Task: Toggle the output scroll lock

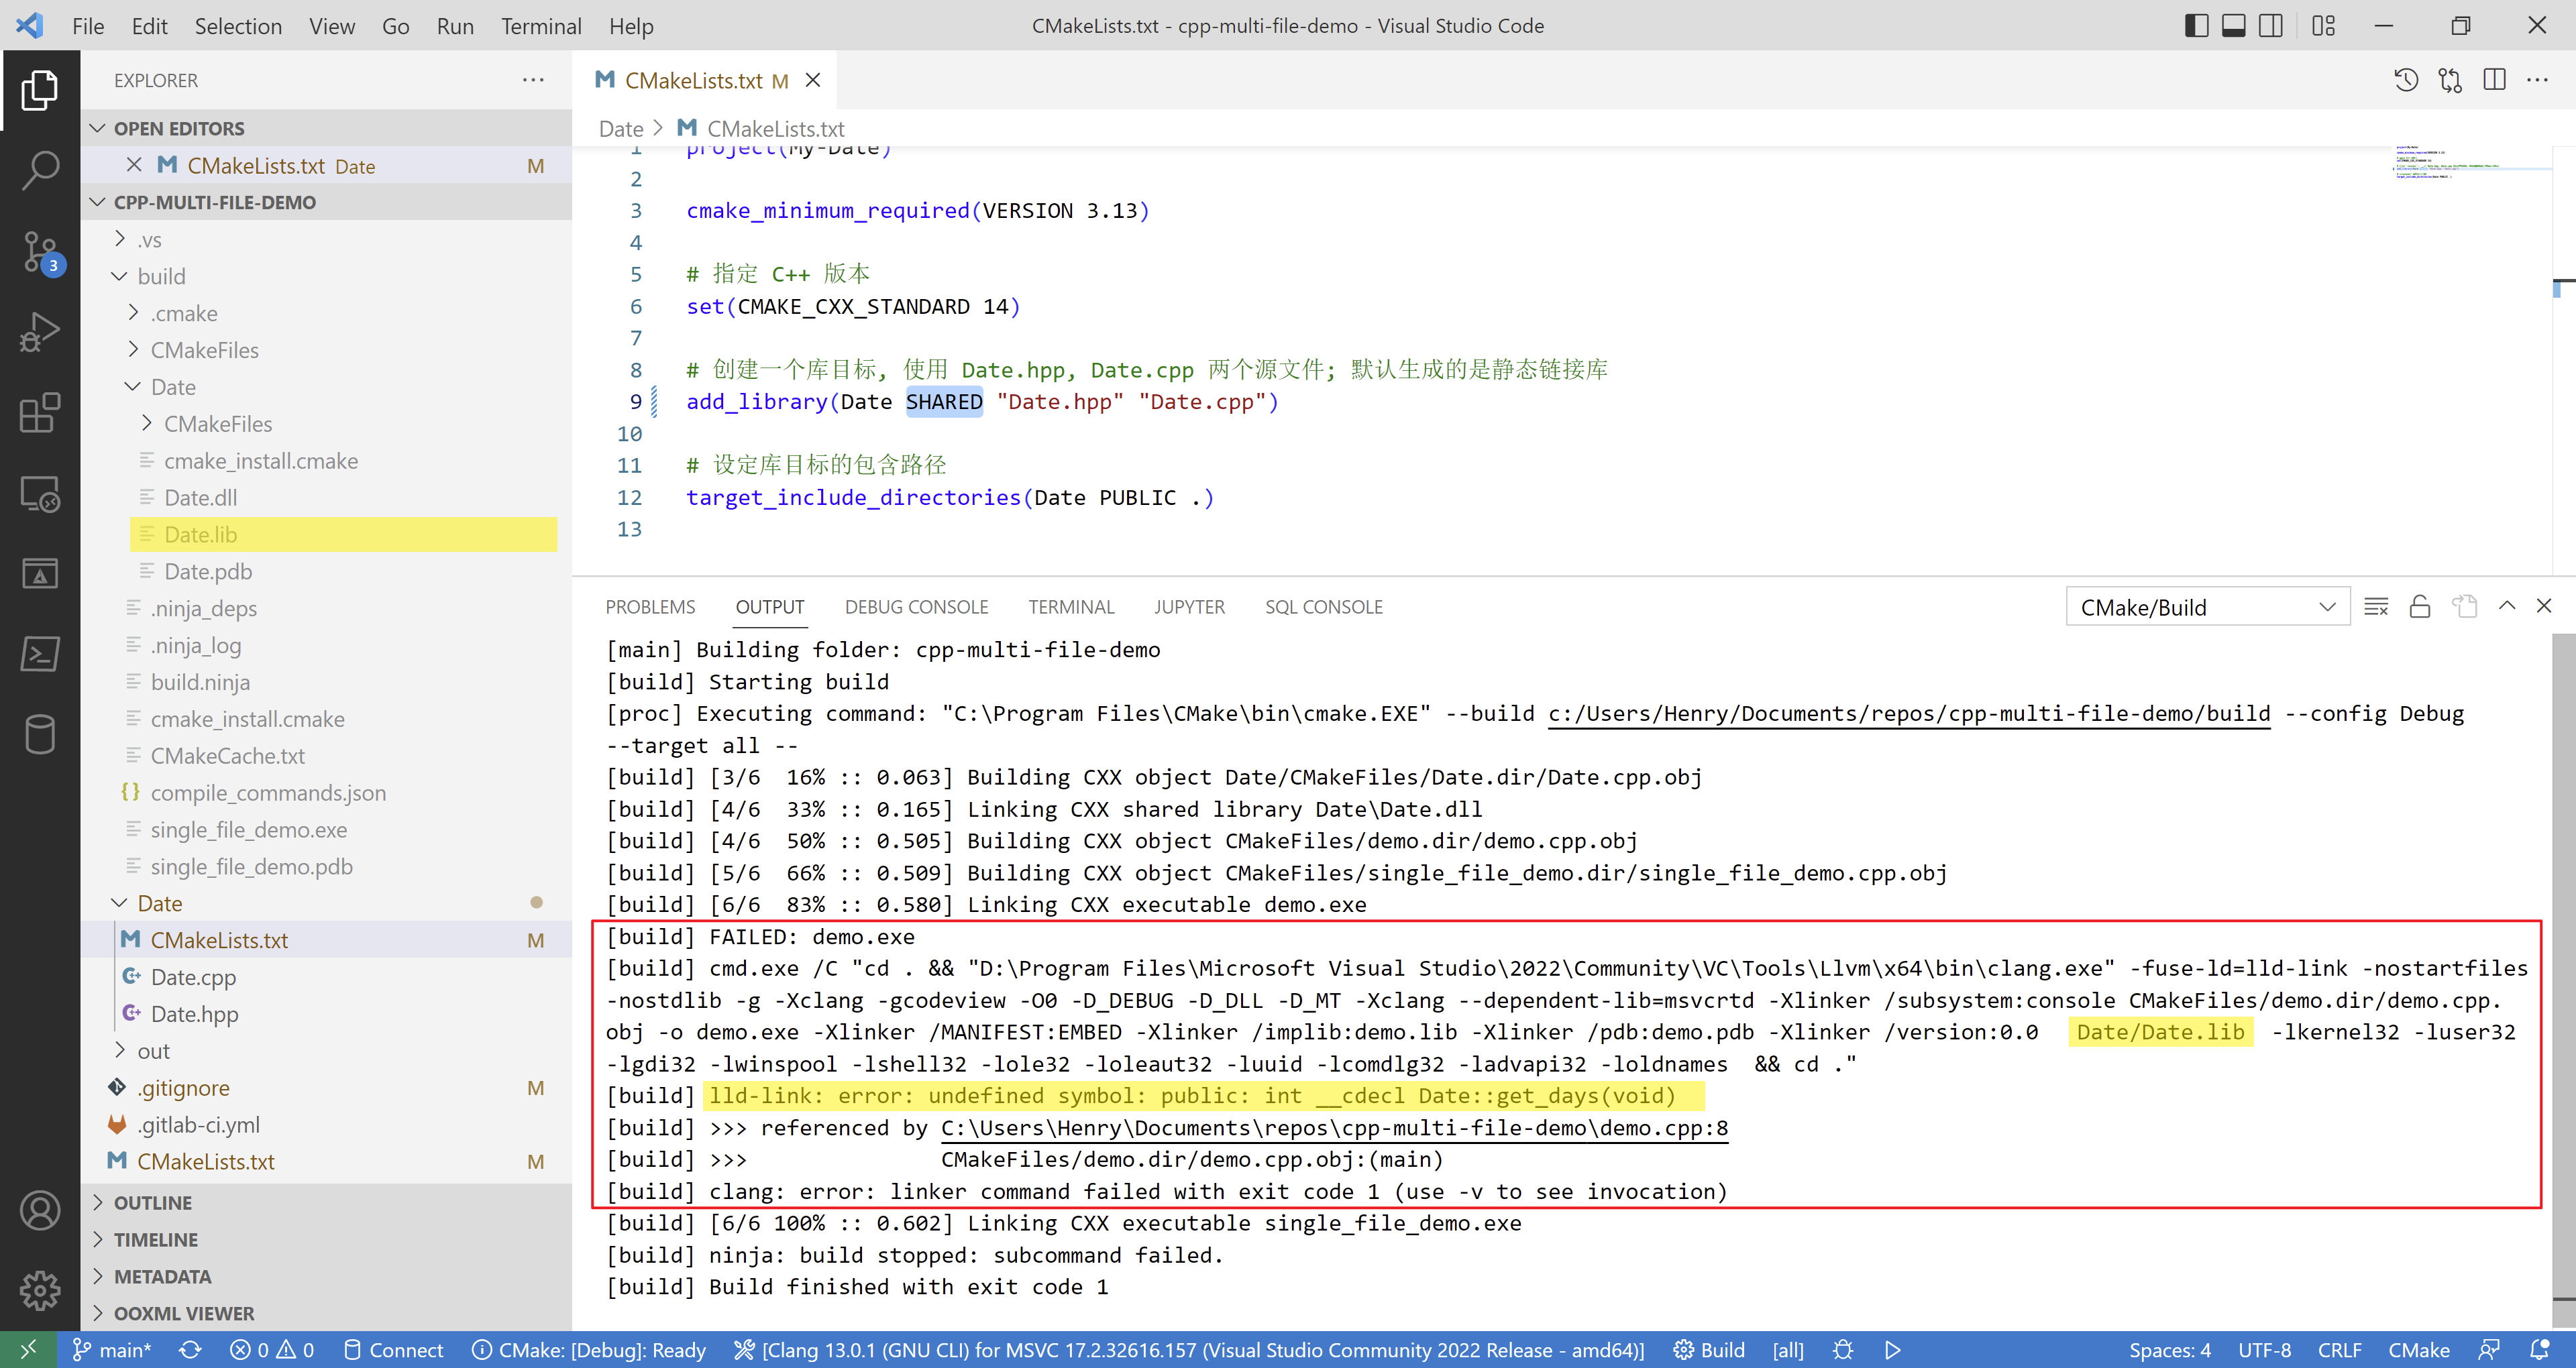Action: coord(2420,607)
